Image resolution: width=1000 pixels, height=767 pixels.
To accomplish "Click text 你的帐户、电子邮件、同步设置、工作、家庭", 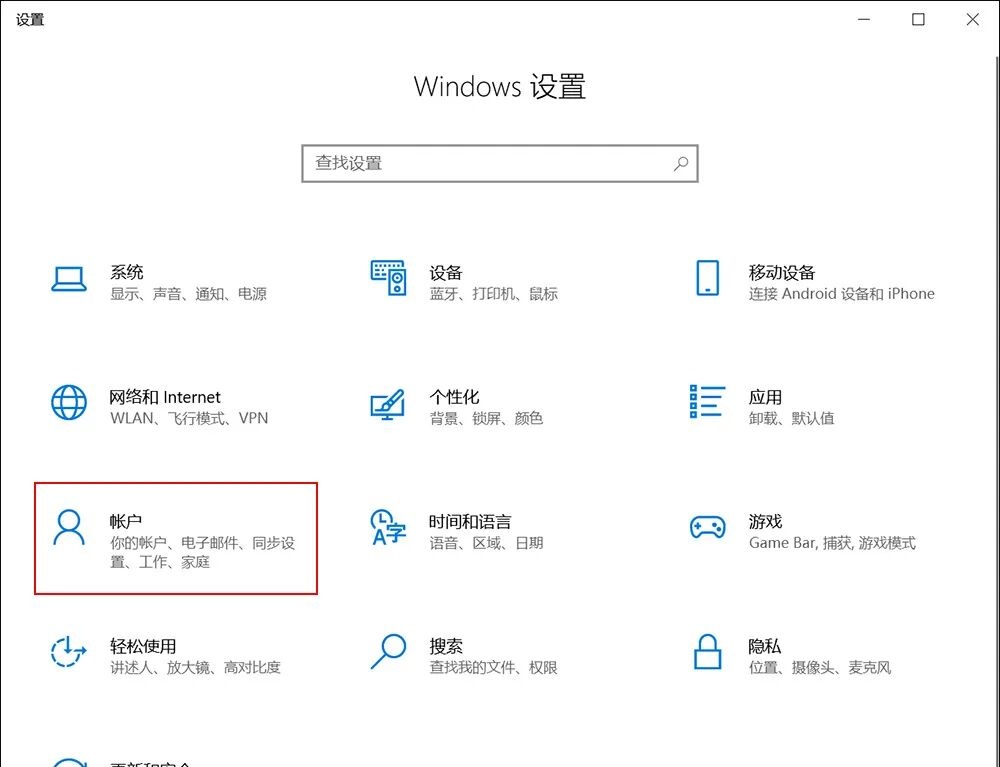I will pyautogui.click(x=203, y=552).
